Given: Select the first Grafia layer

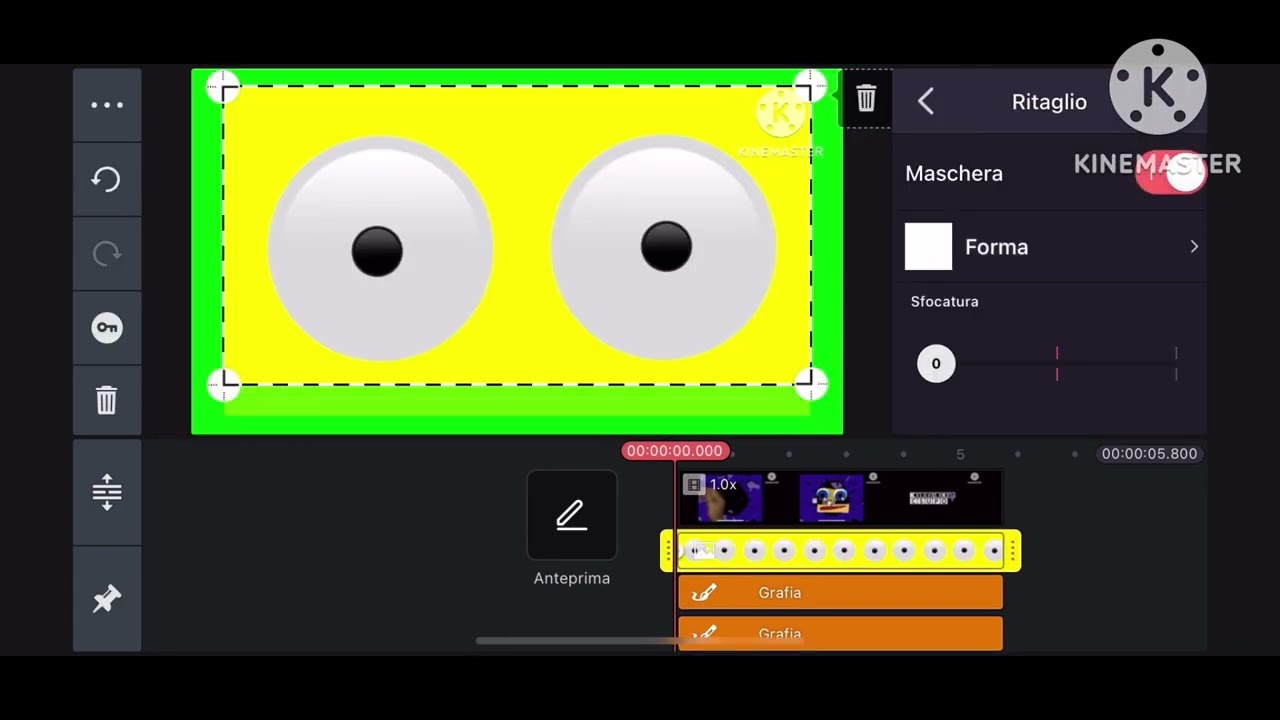Looking at the screenshot, I should pos(840,593).
